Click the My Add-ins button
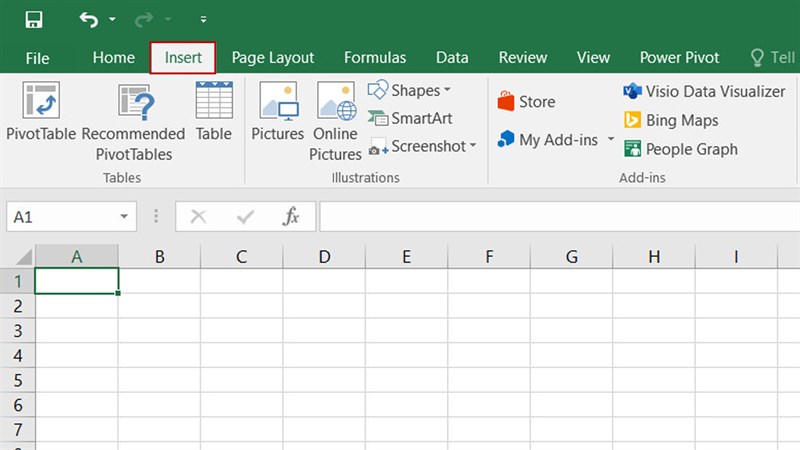The height and width of the screenshot is (450, 800). click(x=547, y=140)
